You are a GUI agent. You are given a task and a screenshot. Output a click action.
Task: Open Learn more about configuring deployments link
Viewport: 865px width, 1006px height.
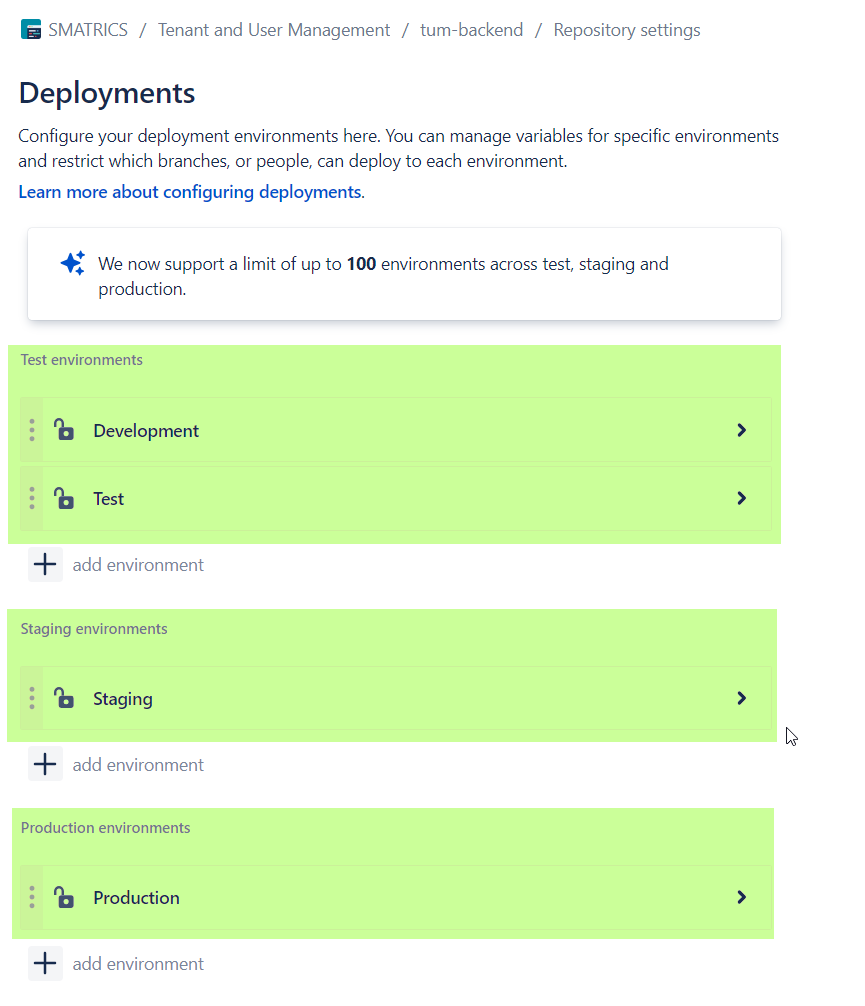[x=190, y=192]
